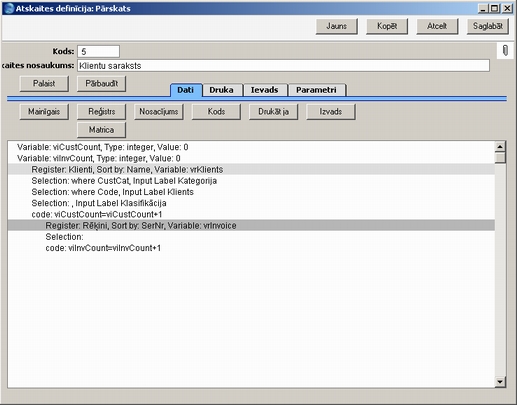The image size is (517, 405).
Task: Click the Pārbaudīt button
Action: [x=102, y=83]
